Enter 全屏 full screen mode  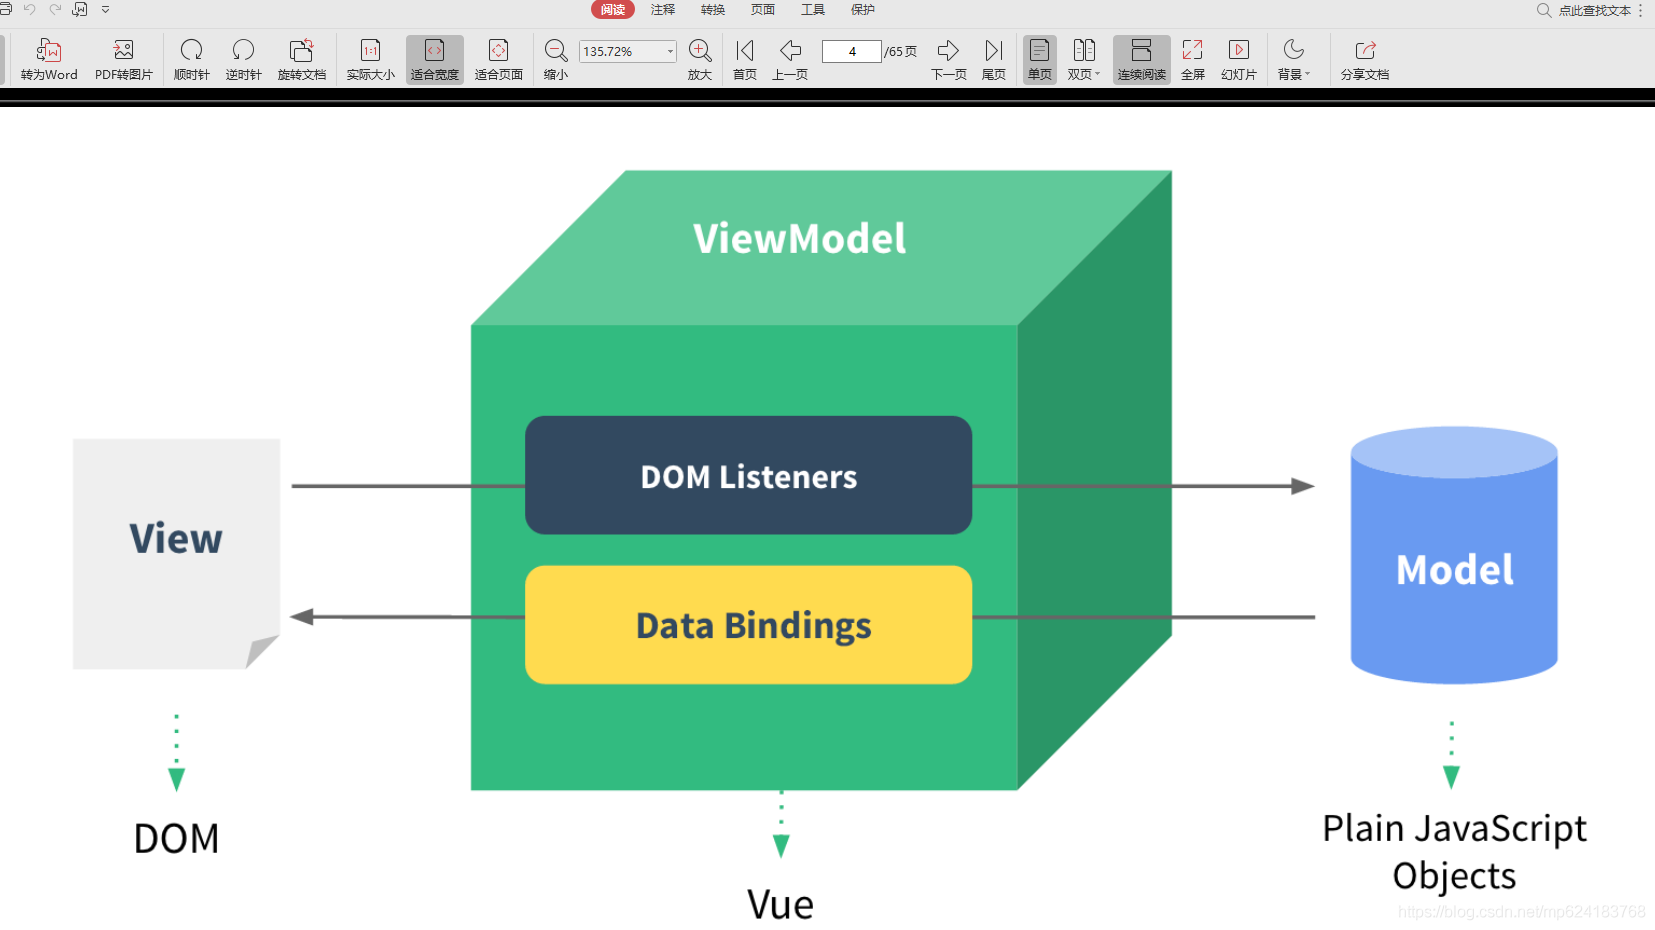pyautogui.click(x=1193, y=59)
